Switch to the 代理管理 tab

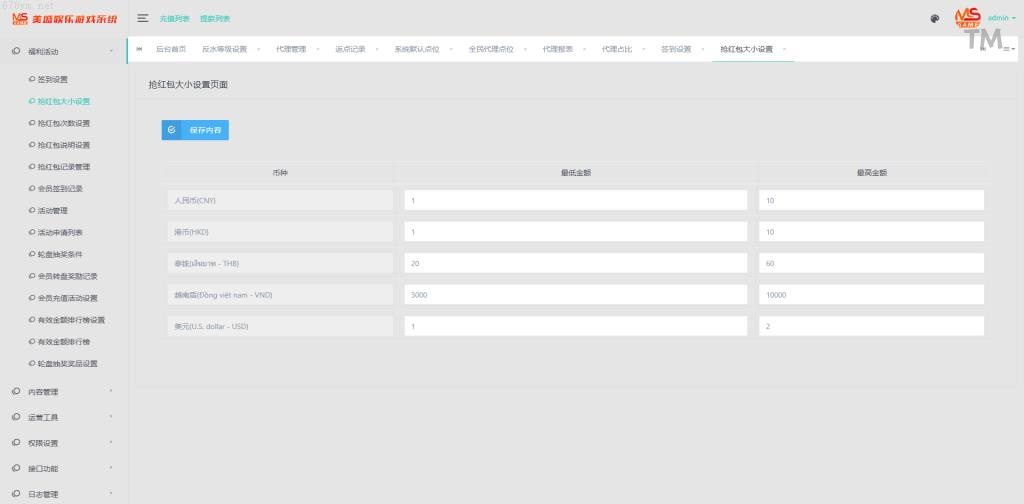pyautogui.click(x=292, y=49)
